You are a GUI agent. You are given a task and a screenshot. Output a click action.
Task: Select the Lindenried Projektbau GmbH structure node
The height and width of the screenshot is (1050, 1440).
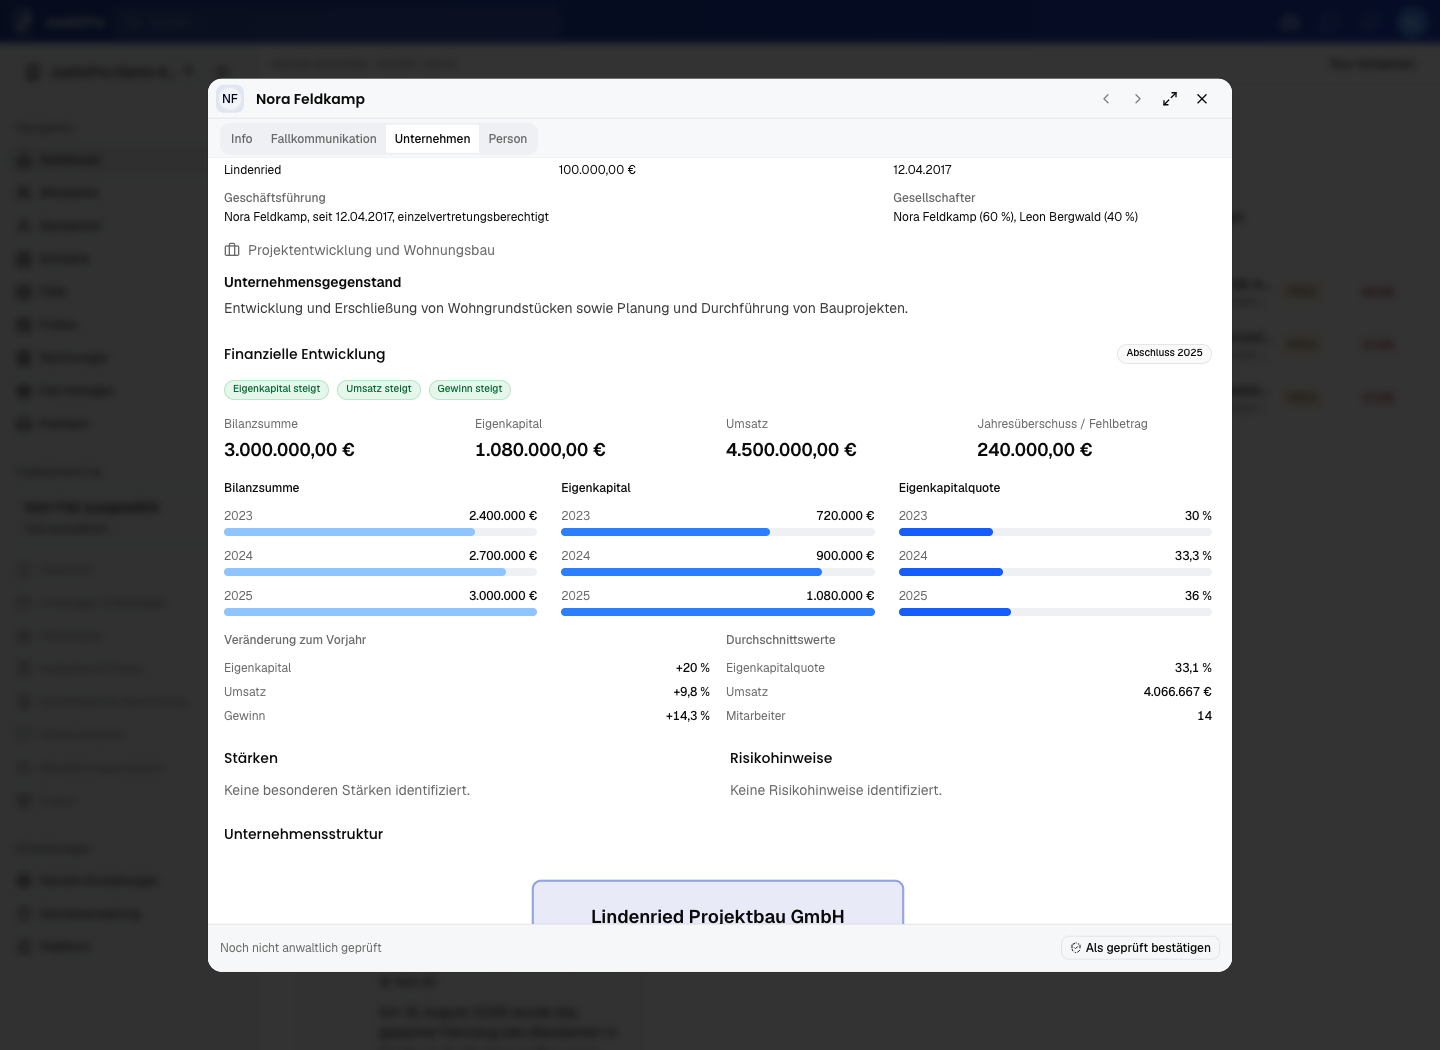pyautogui.click(x=718, y=903)
